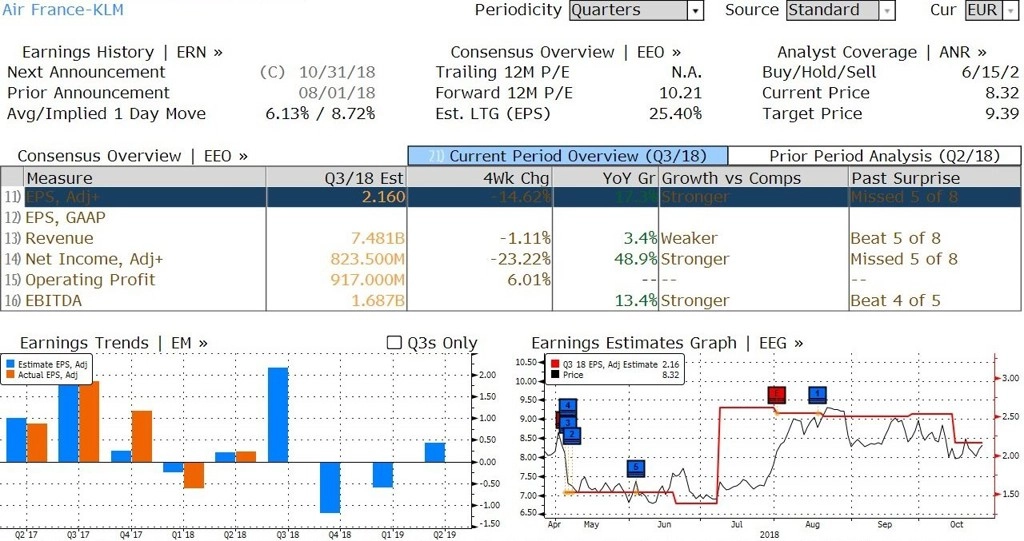Open the Cur currency dropdown showing EUR
This screenshot has width=1024, height=541.
click(x=991, y=10)
